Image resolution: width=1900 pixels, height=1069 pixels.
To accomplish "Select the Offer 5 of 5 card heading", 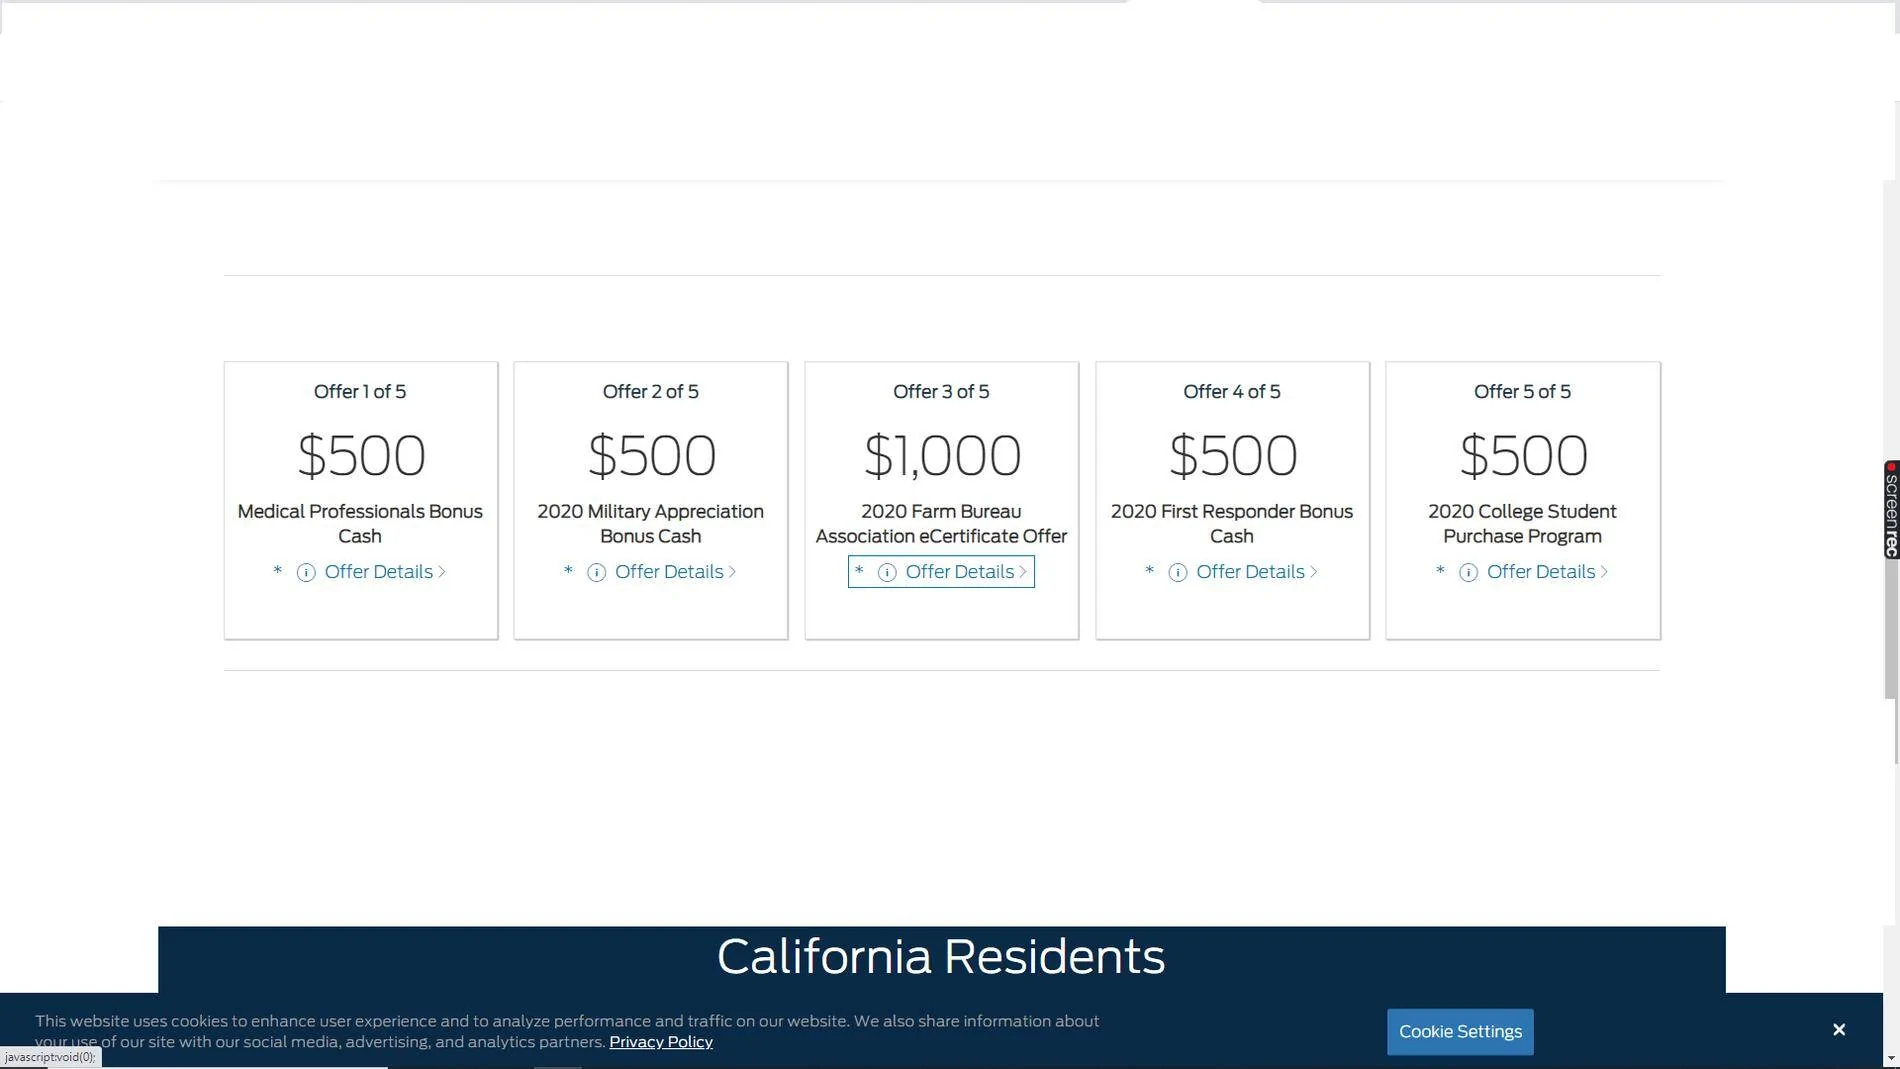I will point(1522,392).
